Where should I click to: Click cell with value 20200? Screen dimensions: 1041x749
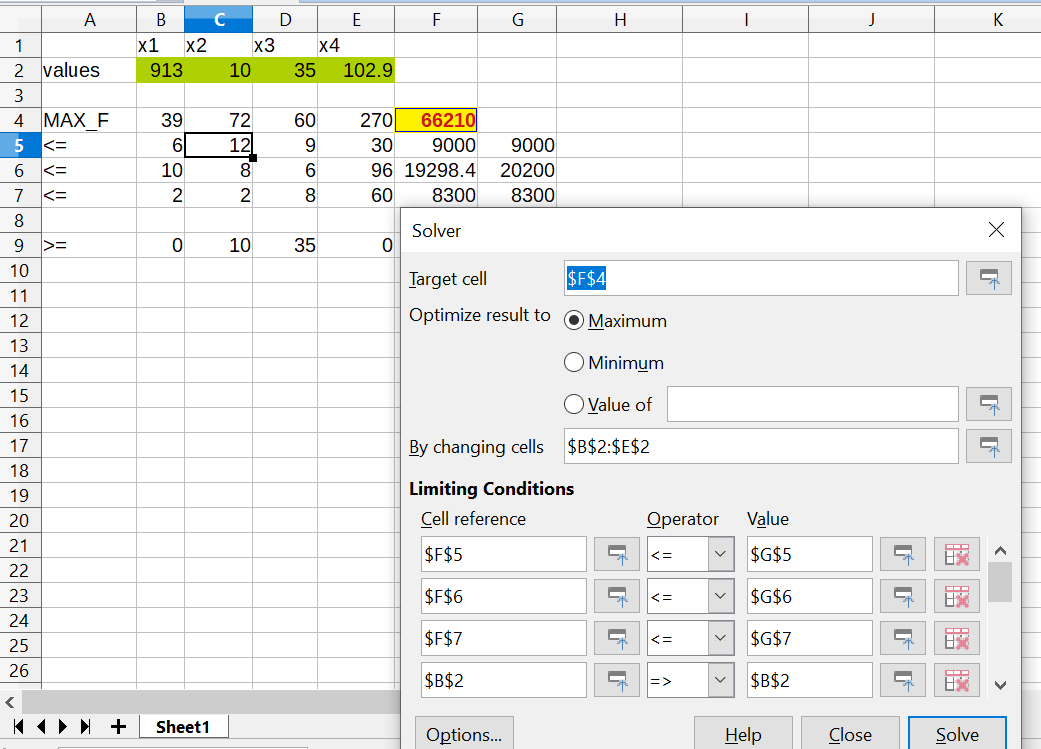[517, 171]
